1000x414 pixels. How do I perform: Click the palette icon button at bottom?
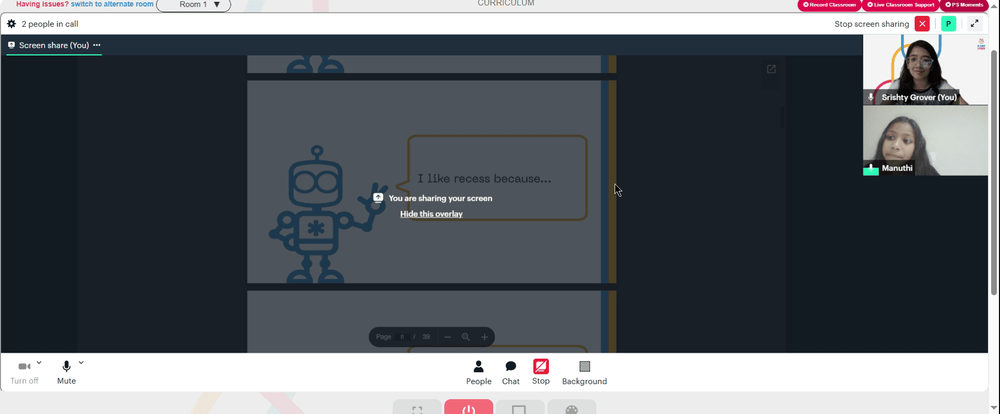point(571,407)
